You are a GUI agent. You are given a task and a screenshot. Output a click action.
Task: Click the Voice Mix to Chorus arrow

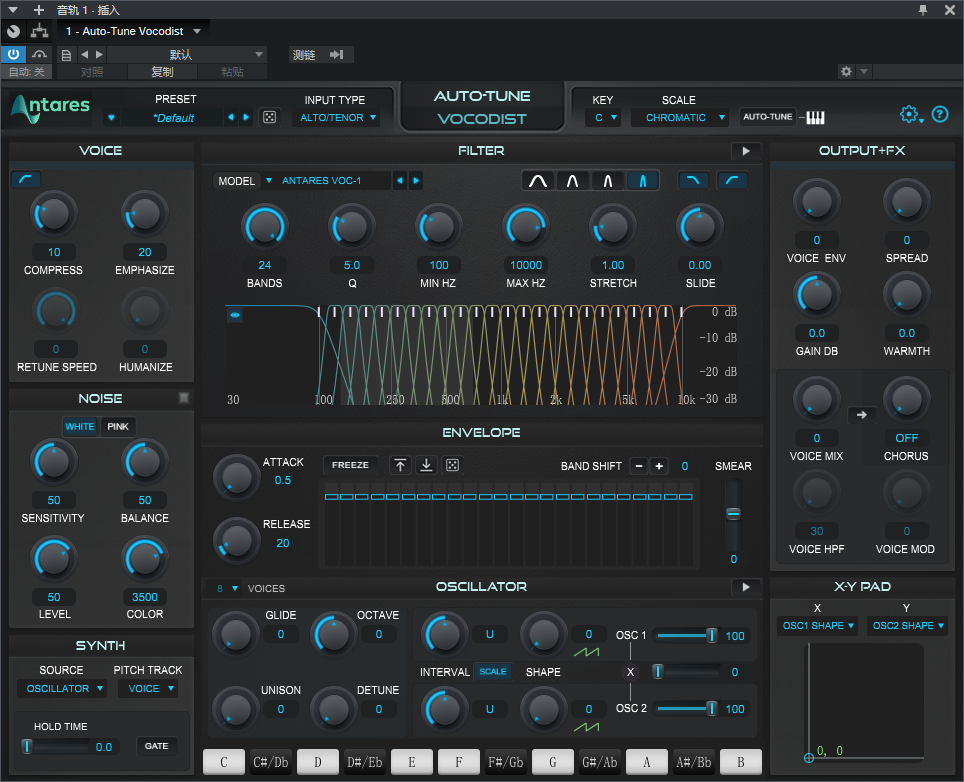(x=862, y=415)
